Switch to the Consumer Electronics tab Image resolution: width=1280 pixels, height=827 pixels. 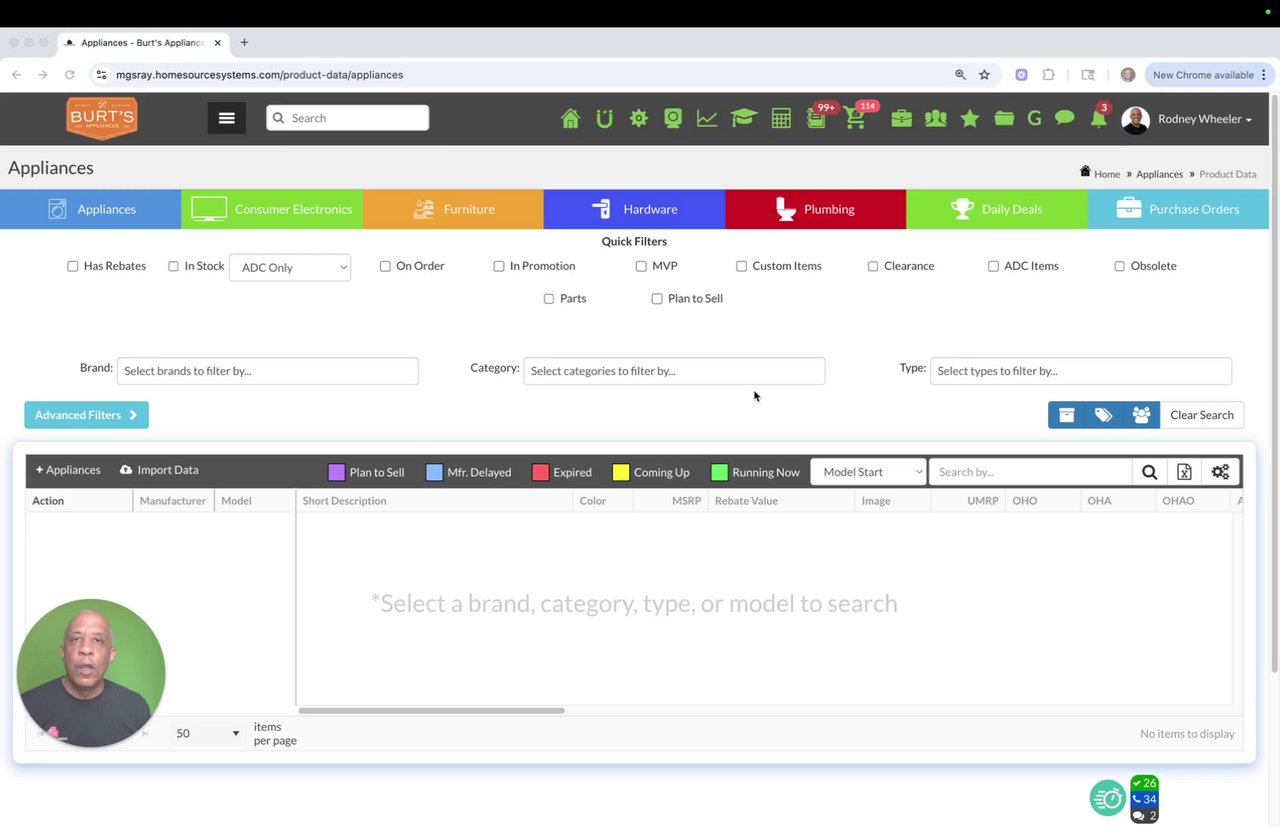(272, 209)
